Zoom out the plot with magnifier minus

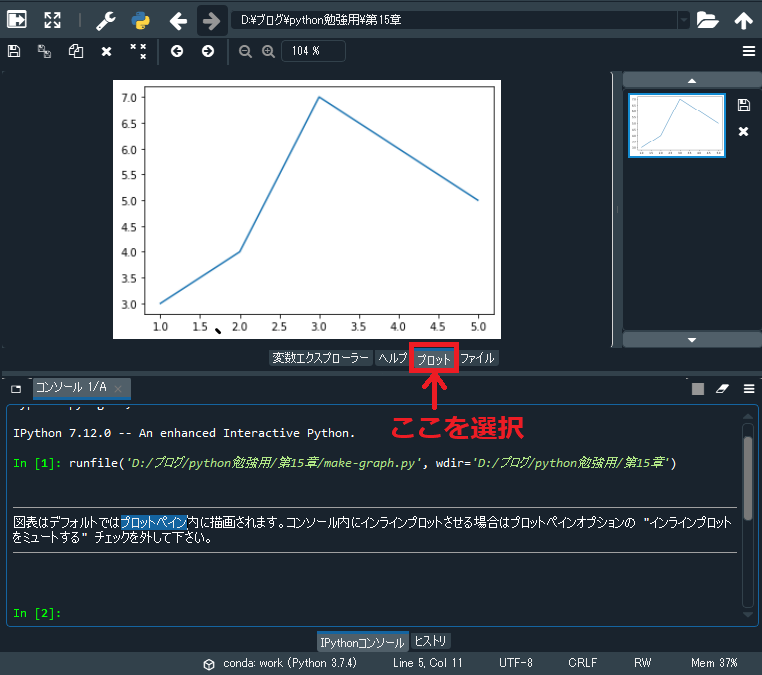click(x=245, y=51)
